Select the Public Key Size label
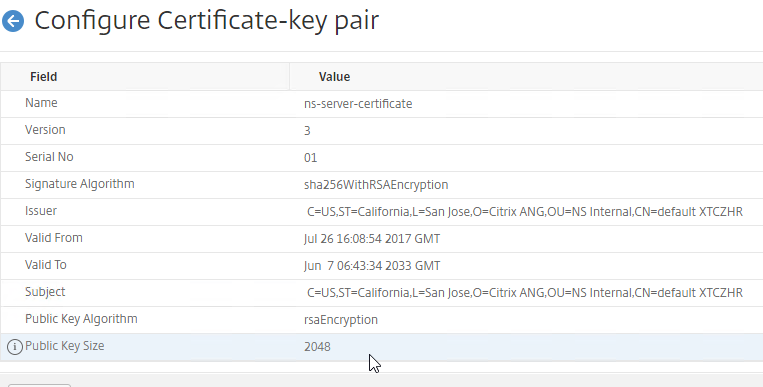The width and height of the screenshot is (763, 387). pos(65,346)
